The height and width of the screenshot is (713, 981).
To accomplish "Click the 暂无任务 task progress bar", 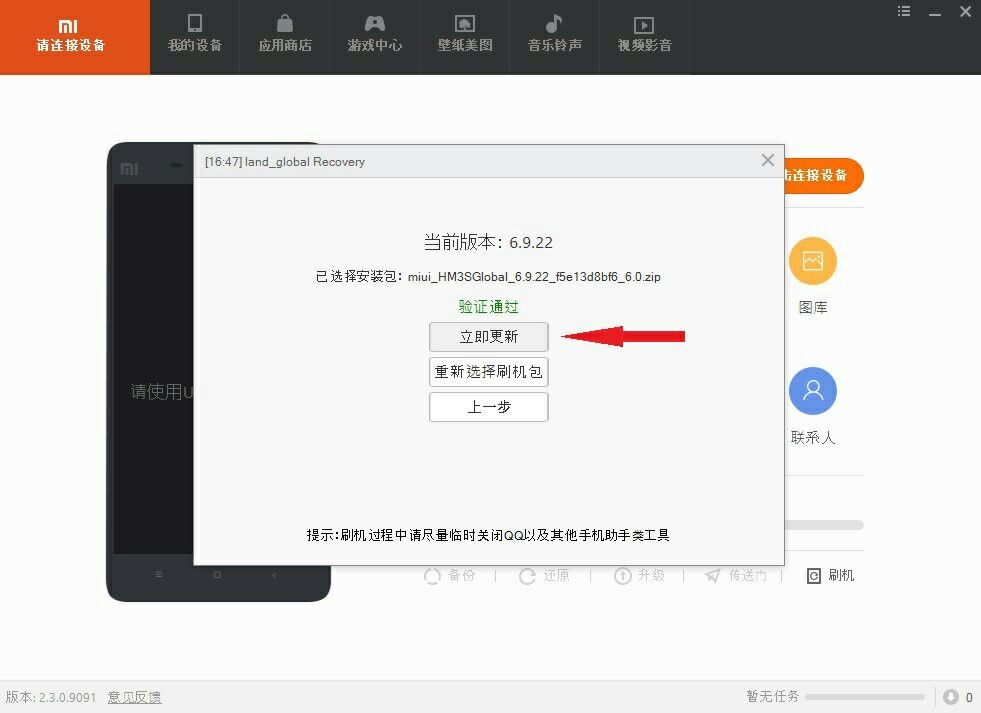I will [865, 696].
